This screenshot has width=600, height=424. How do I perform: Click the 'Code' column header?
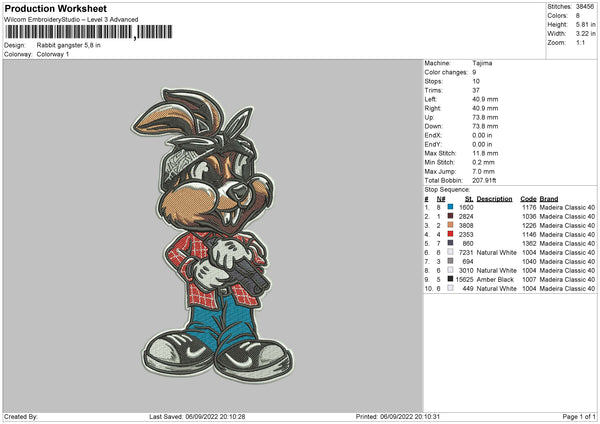pyautogui.click(x=528, y=199)
